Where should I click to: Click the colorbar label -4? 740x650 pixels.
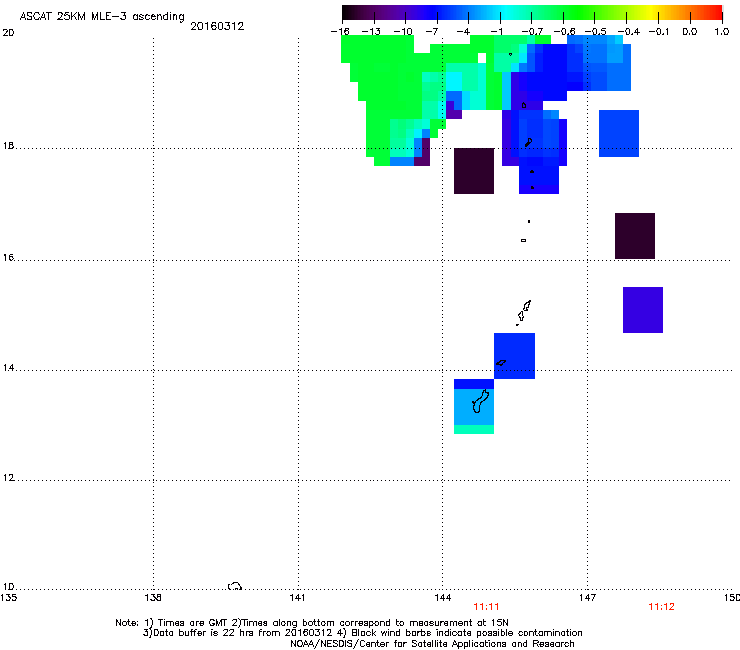pos(463,32)
